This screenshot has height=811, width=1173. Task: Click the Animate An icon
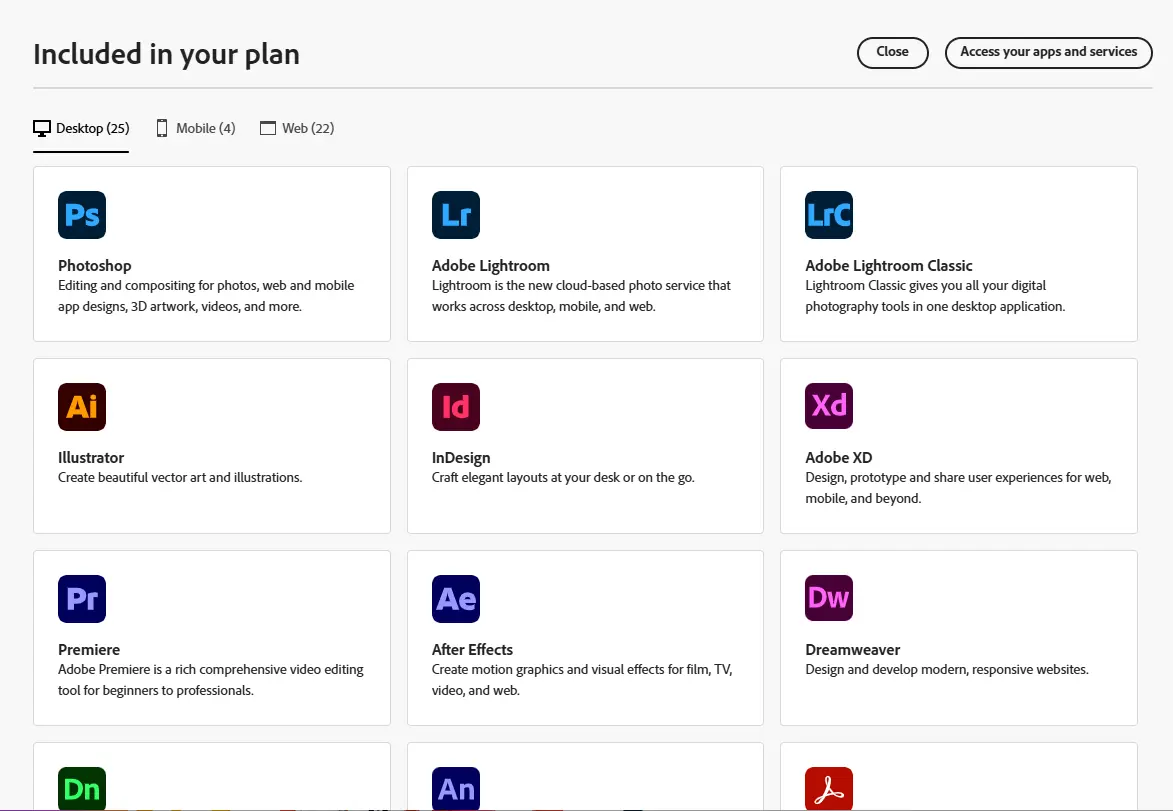click(x=456, y=789)
